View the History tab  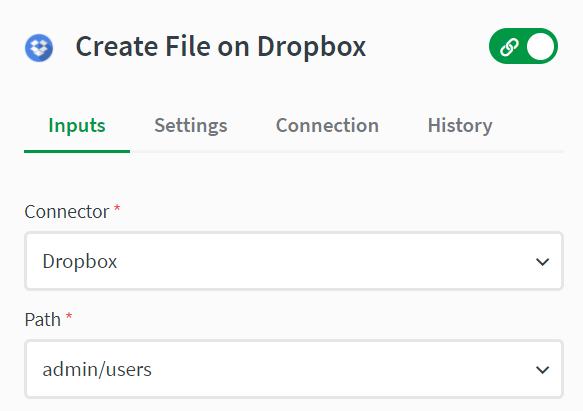point(460,126)
